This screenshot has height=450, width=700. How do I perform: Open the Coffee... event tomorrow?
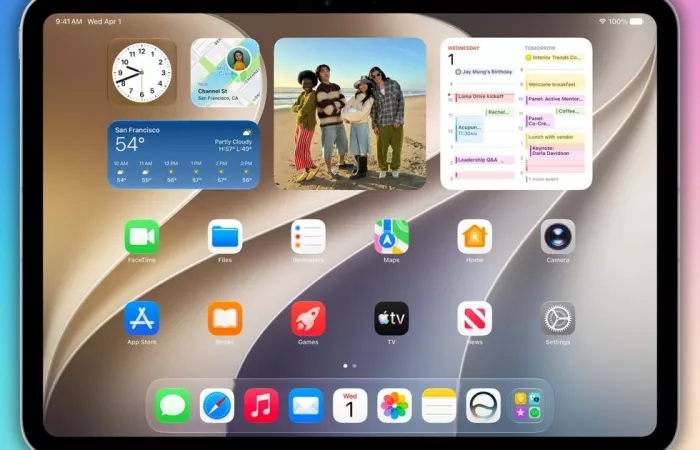click(570, 111)
